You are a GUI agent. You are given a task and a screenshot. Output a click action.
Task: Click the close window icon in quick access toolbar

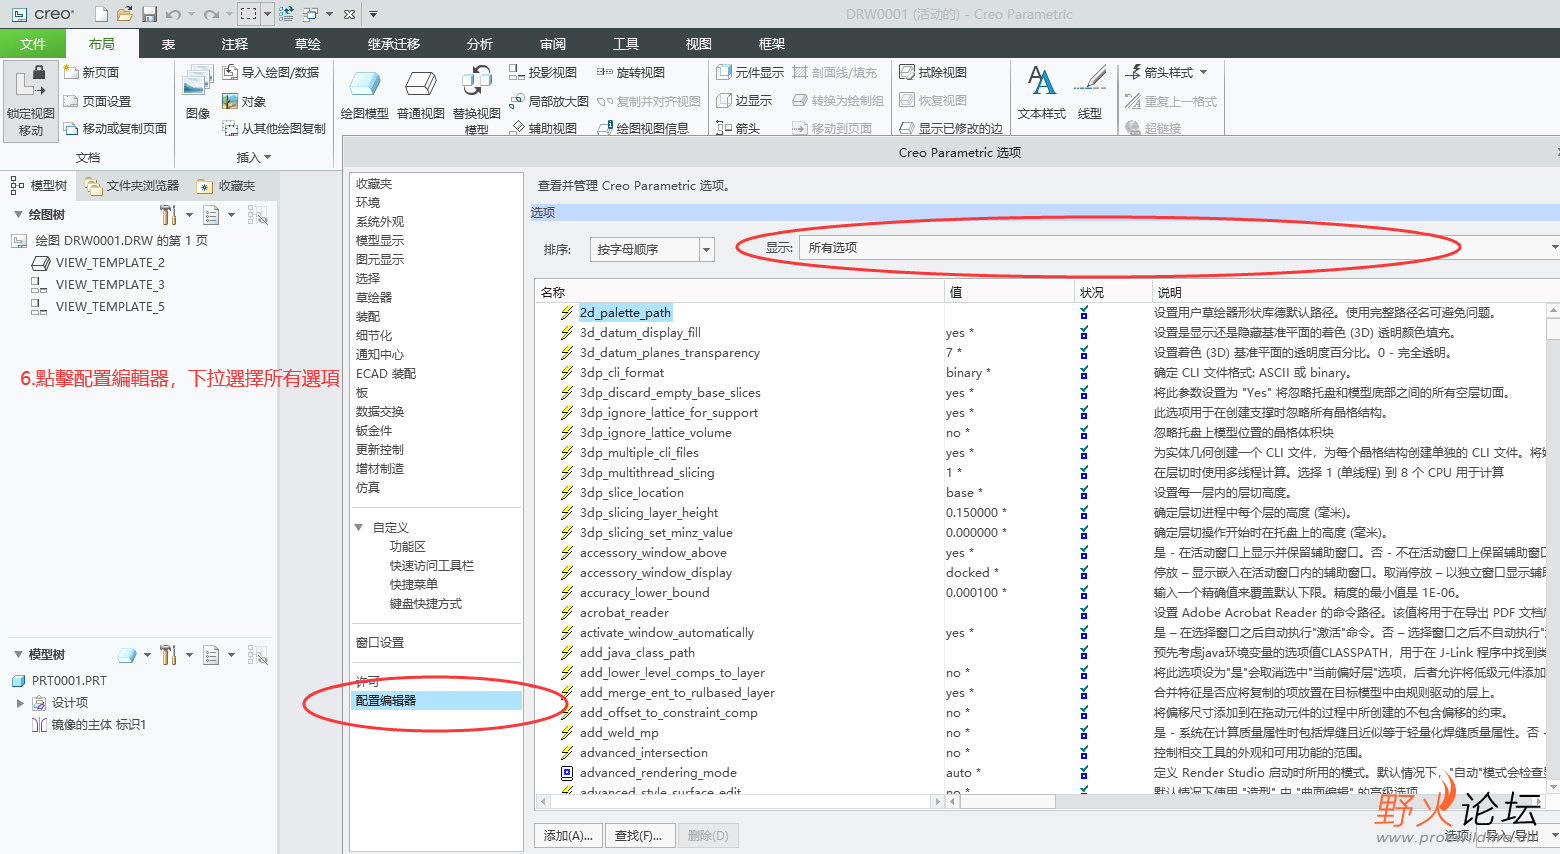[349, 14]
